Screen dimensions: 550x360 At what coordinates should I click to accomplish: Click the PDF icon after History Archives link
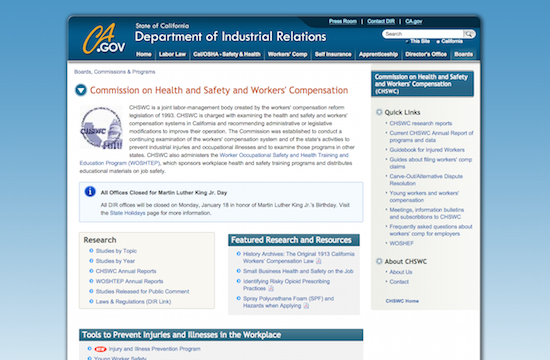tap(318, 261)
